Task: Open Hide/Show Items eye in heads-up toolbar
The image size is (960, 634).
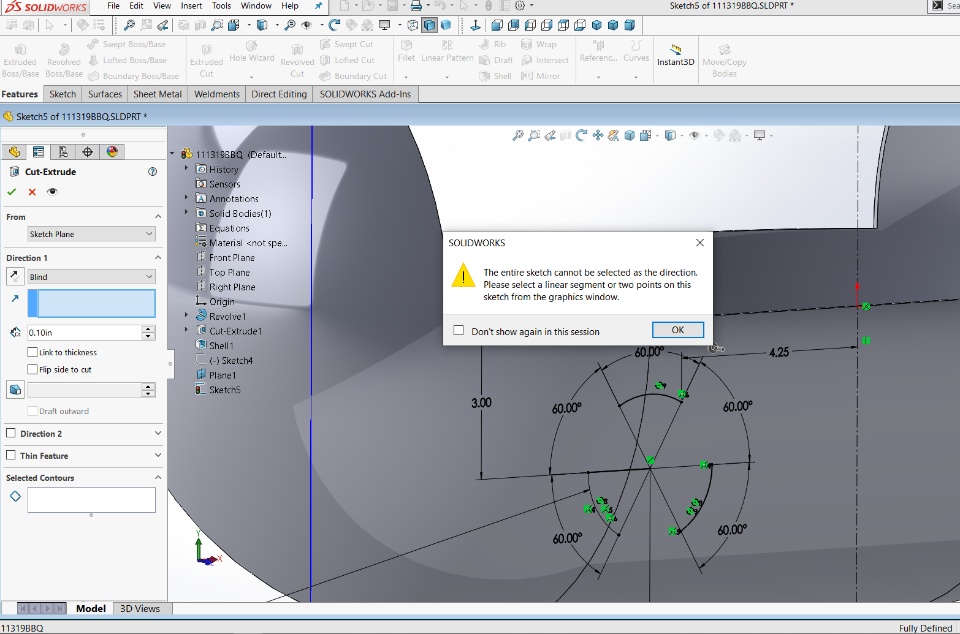Action: [x=694, y=135]
